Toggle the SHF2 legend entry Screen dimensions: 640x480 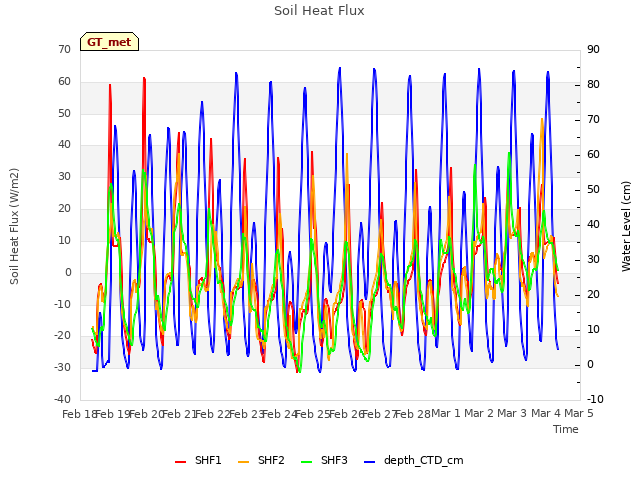261,460
